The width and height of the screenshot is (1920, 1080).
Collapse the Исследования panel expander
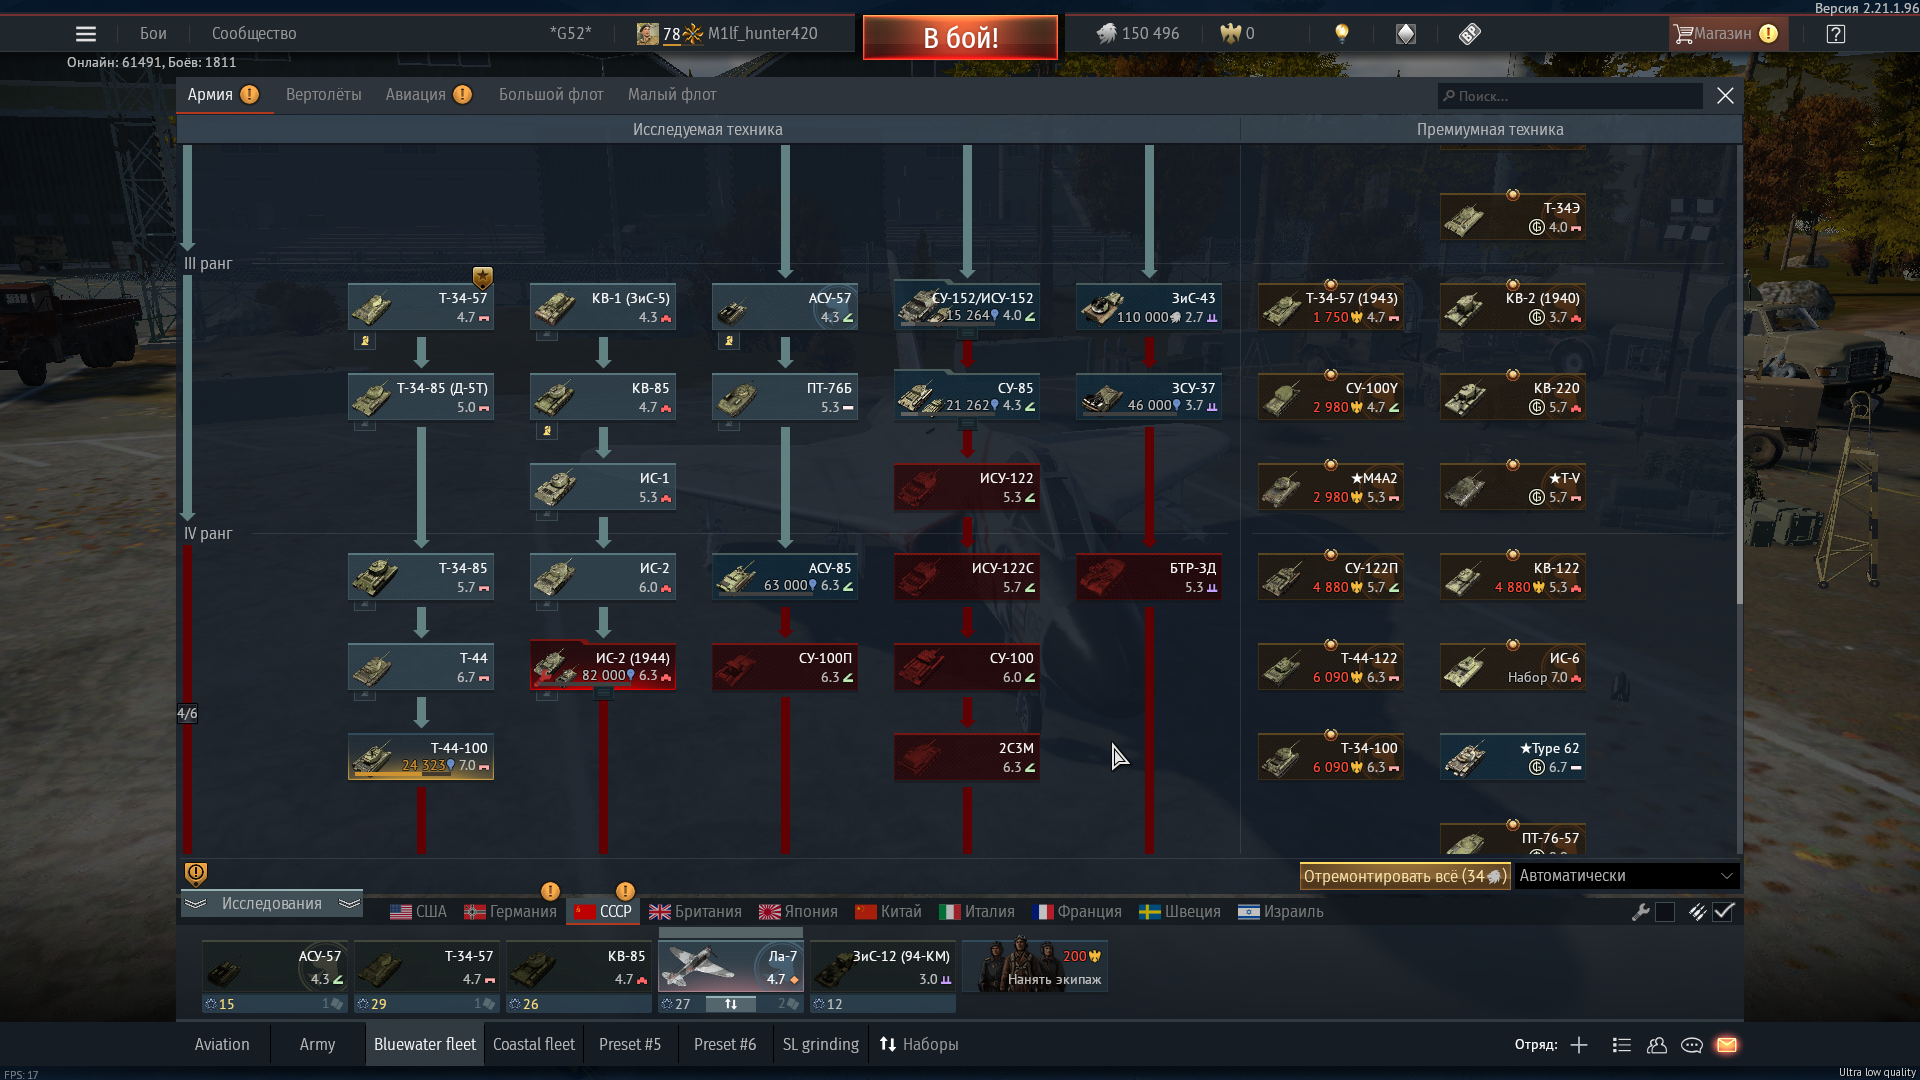[272, 904]
